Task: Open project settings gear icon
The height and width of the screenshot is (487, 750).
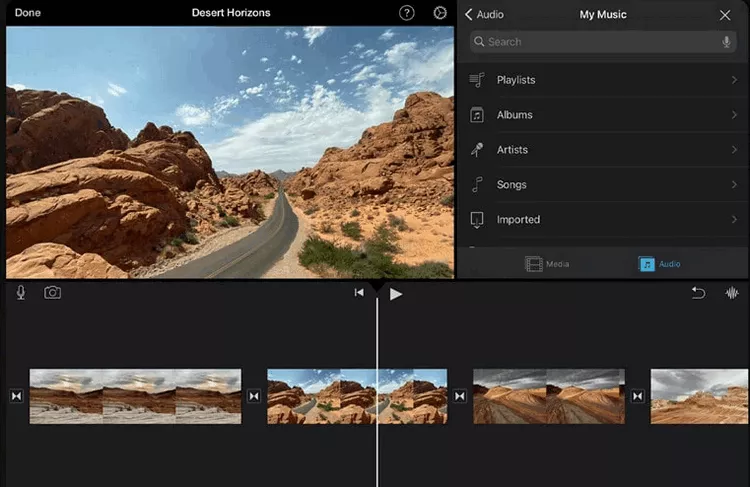Action: click(x=440, y=13)
